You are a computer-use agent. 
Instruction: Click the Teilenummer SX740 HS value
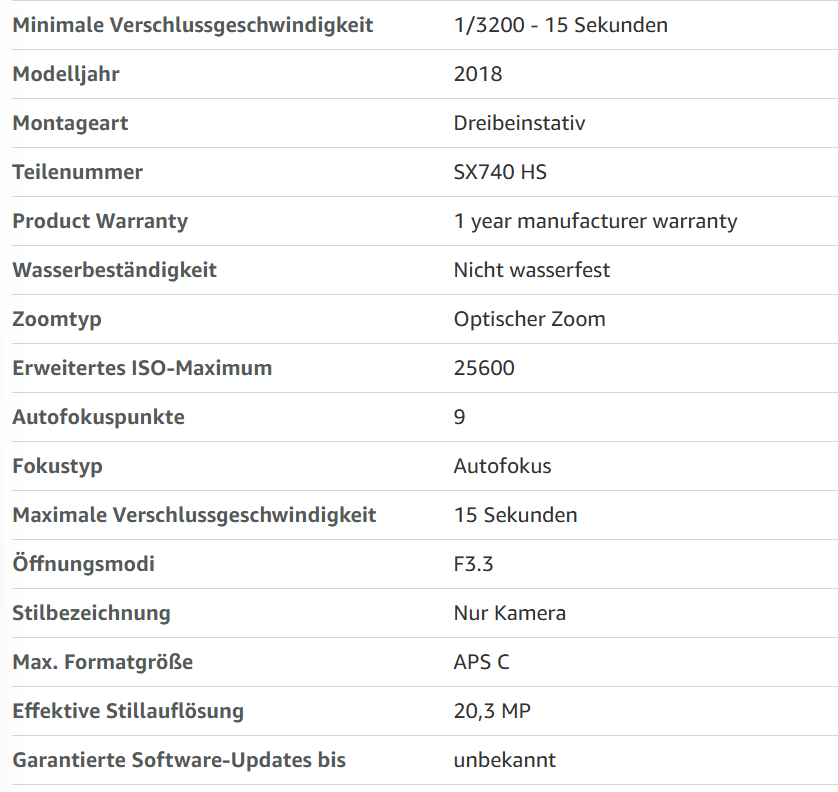click(500, 172)
